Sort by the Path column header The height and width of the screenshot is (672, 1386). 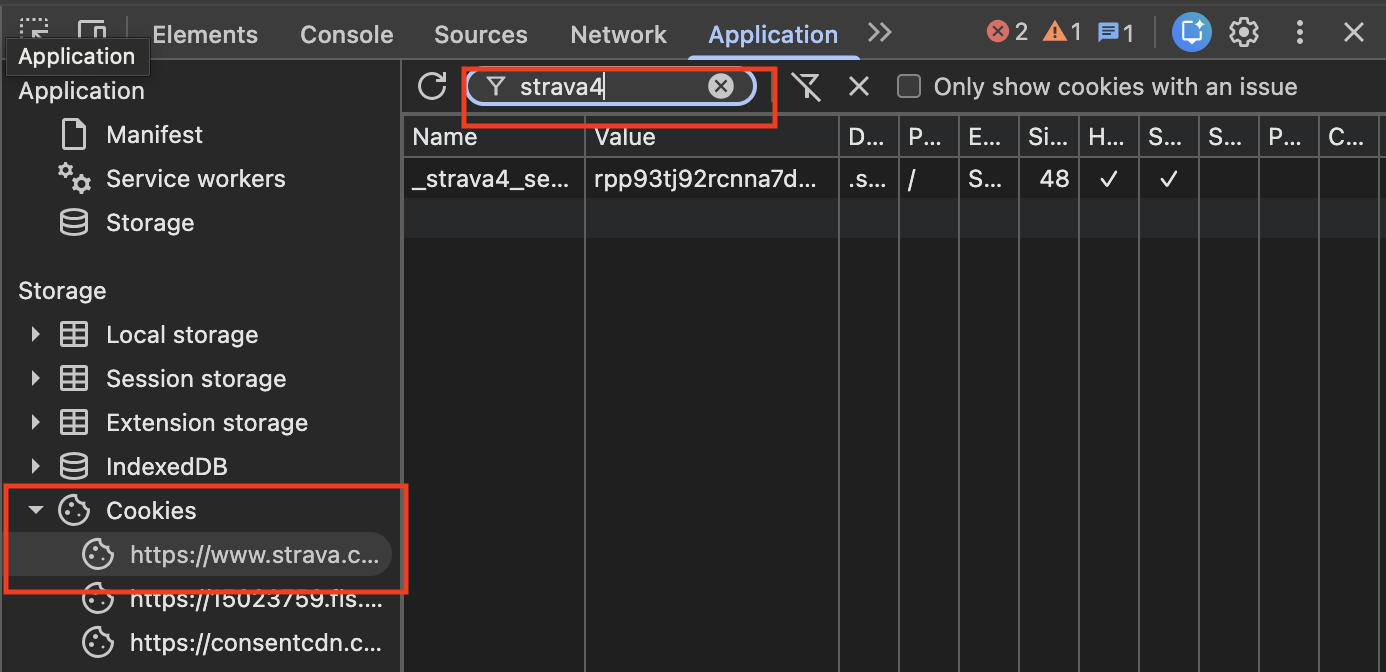pyautogui.click(x=928, y=137)
